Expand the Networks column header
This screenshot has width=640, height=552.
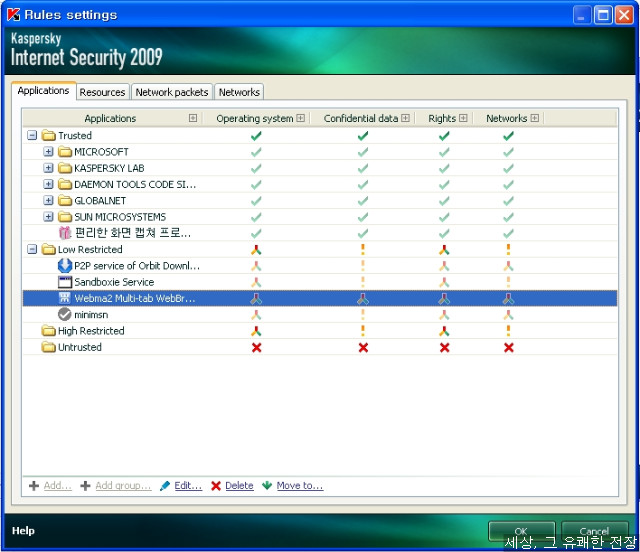click(535, 118)
